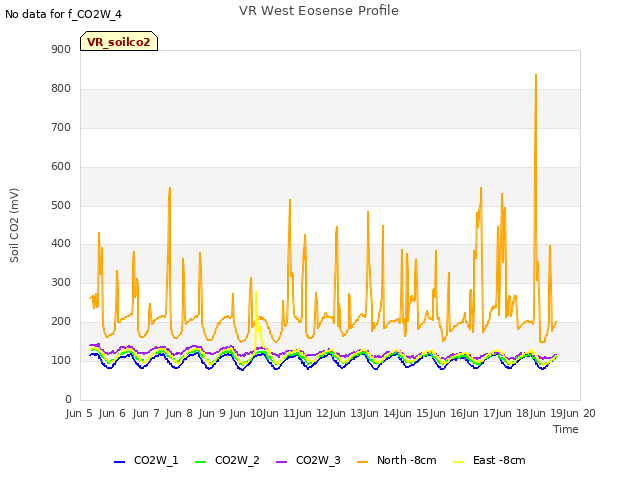The image size is (640, 480).
Task: Click the CO2W_3 purple legend swatch
Action: click(x=282, y=462)
